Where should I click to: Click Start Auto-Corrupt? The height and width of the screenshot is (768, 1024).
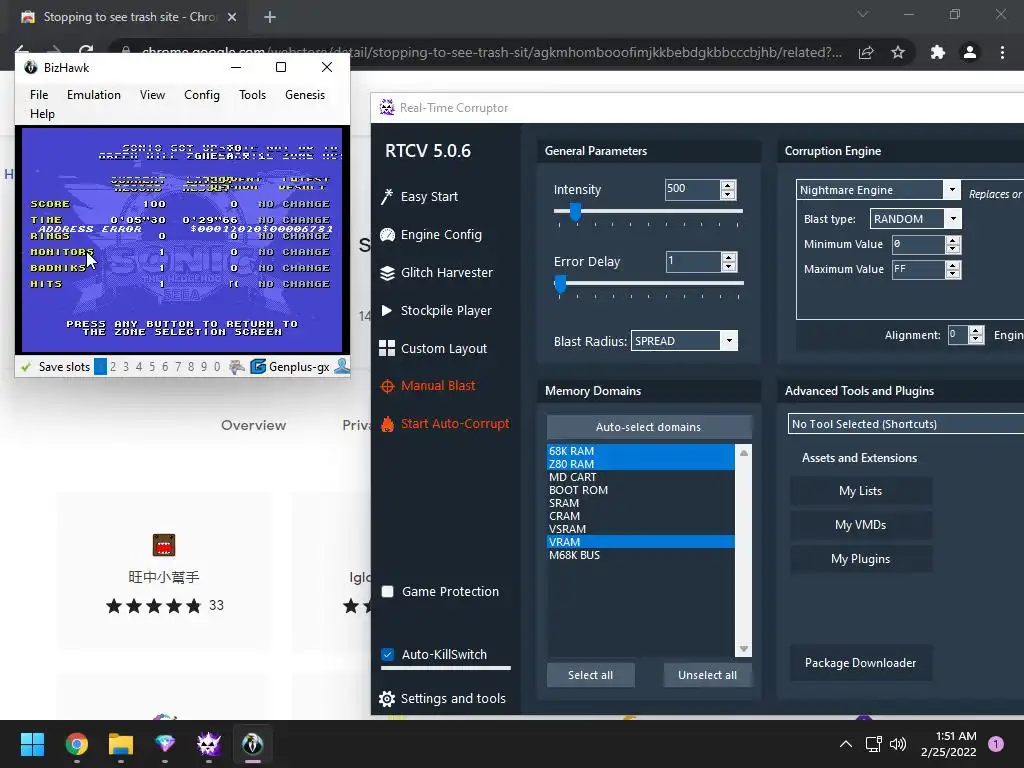444,424
